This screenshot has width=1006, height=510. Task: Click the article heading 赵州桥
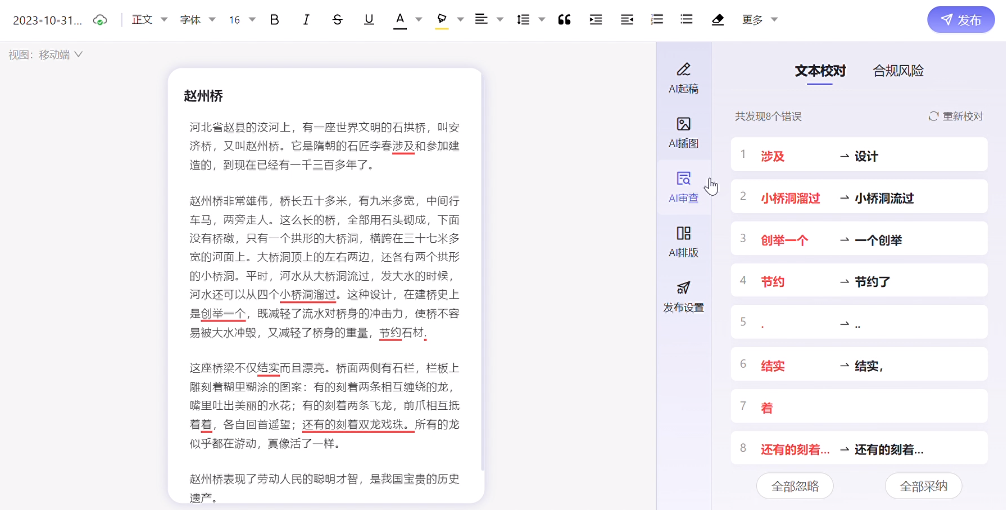click(x=203, y=96)
